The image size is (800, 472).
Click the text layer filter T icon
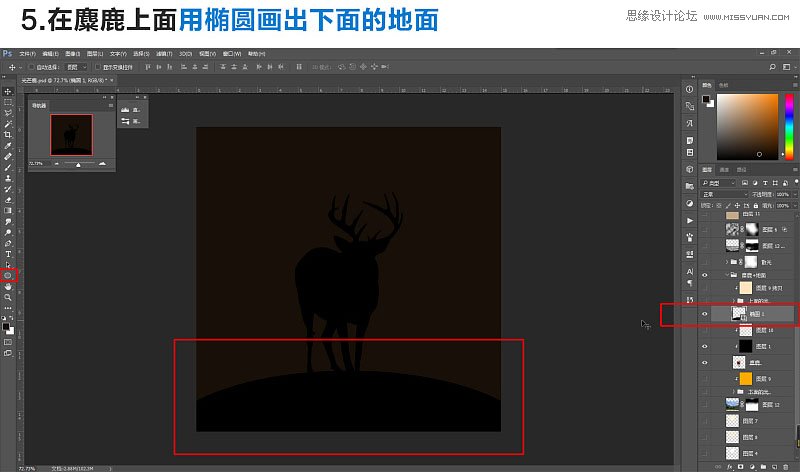pos(765,183)
